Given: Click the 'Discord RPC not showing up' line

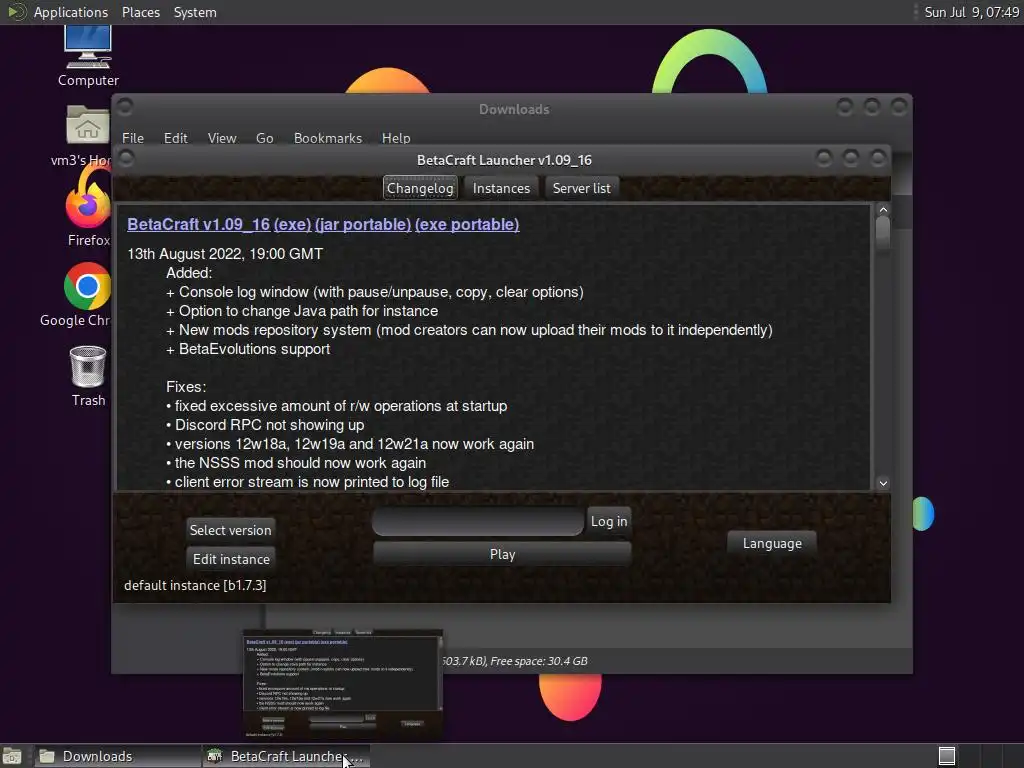Looking at the screenshot, I should click(265, 424).
